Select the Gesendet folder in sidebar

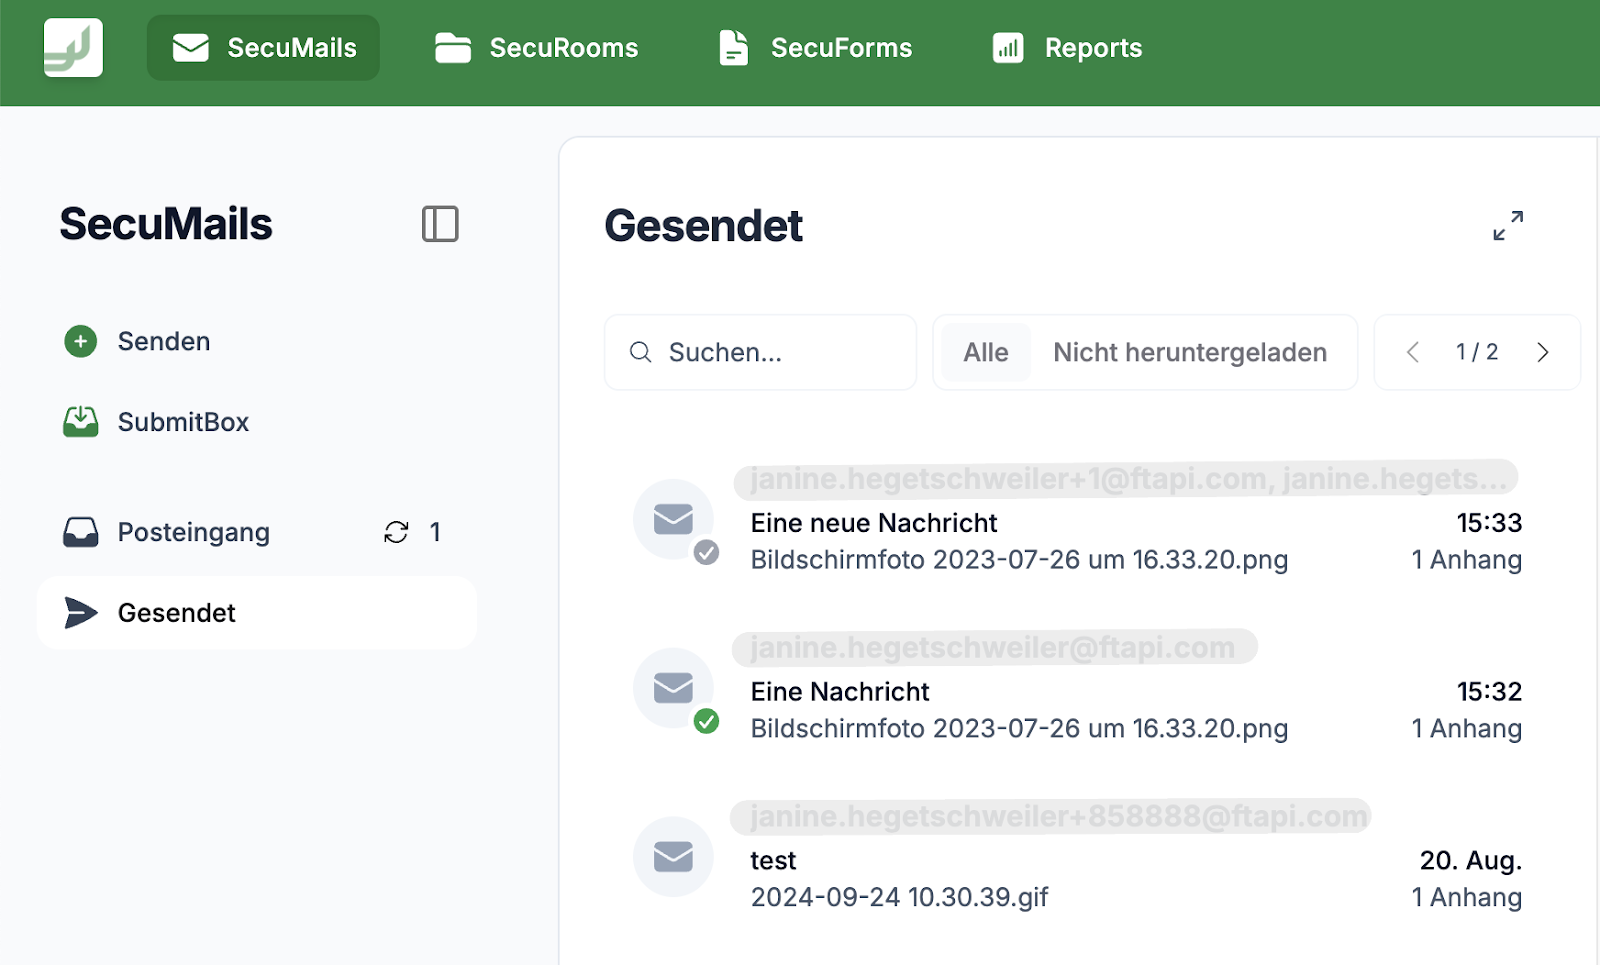(x=177, y=613)
